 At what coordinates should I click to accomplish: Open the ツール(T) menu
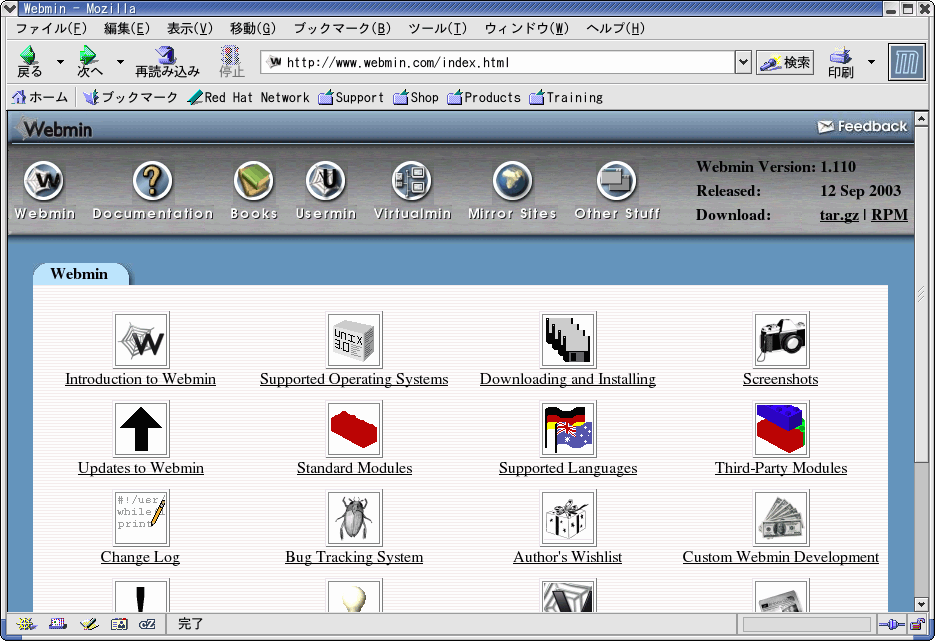click(x=438, y=29)
